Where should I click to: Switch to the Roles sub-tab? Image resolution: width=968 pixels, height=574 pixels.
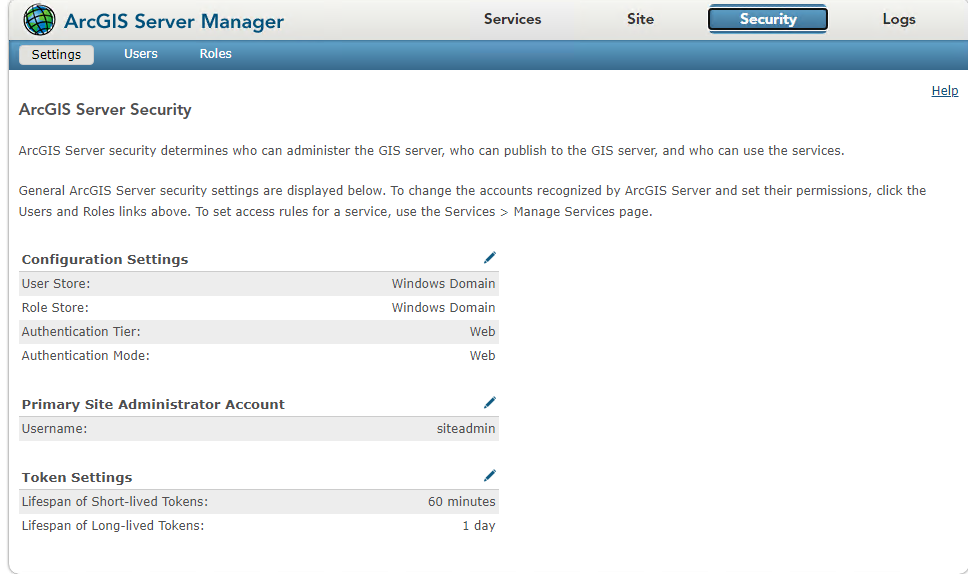[215, 54]
